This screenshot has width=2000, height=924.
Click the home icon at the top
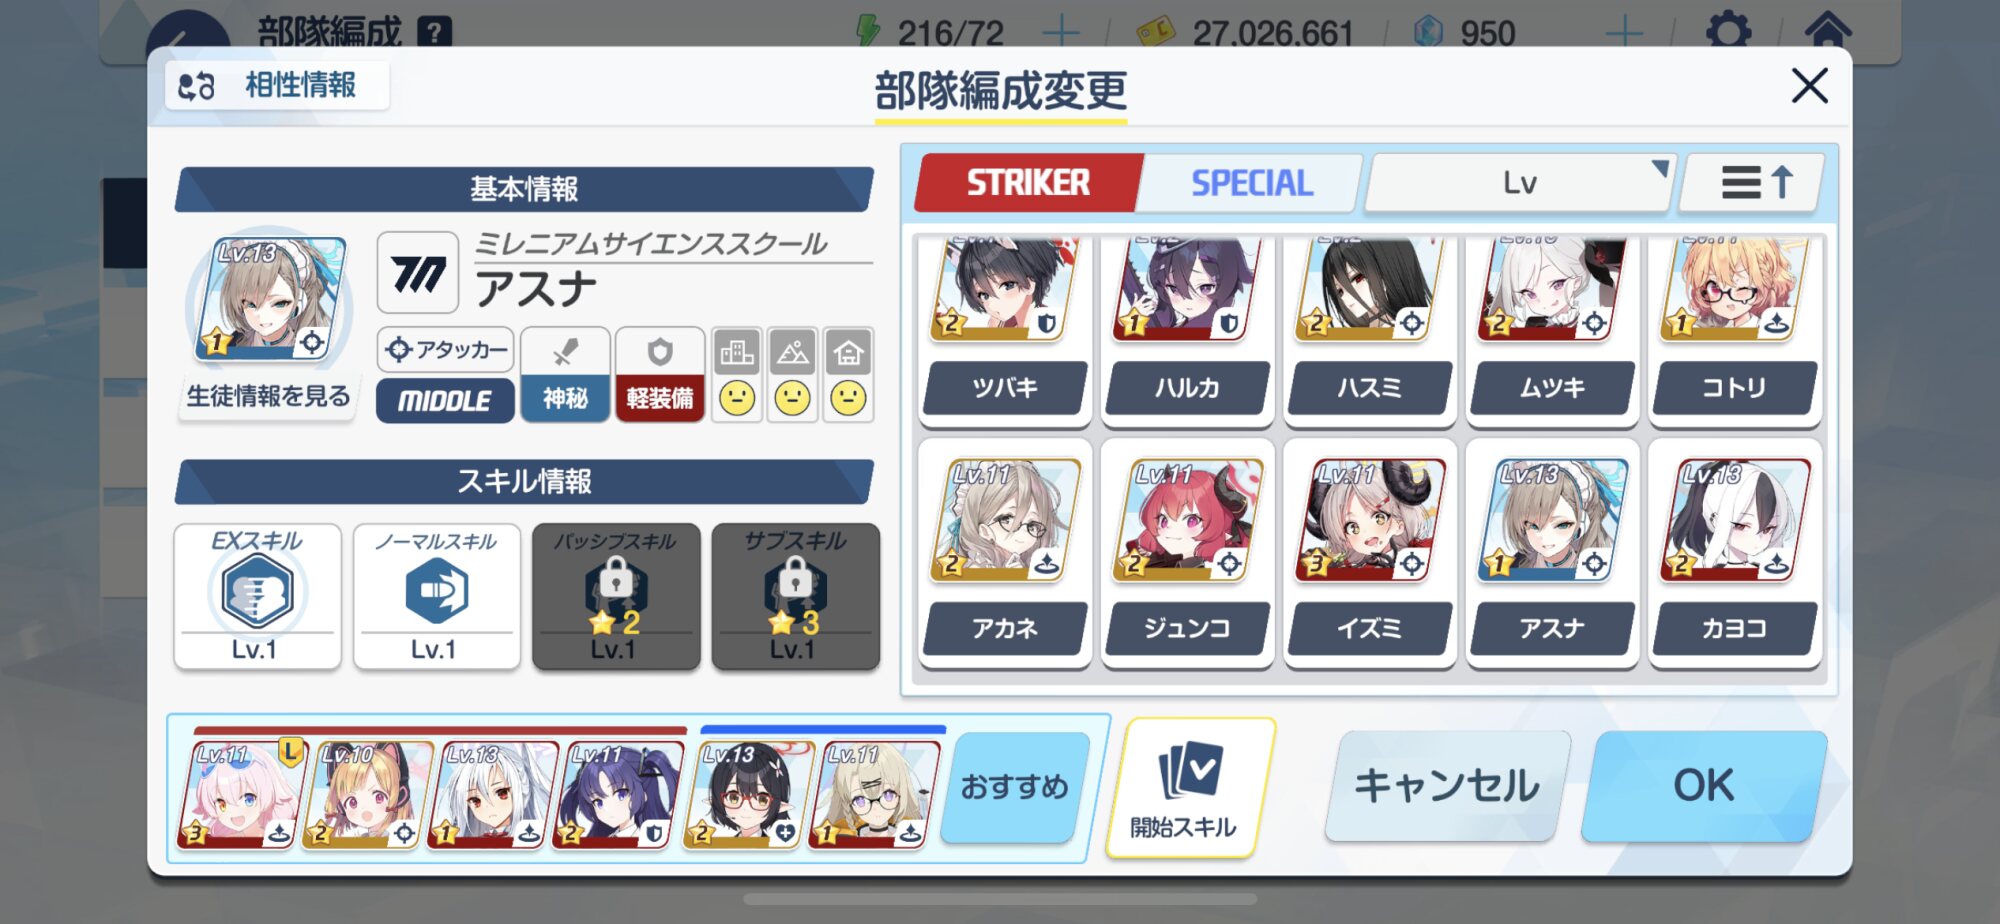(1827, 30)
